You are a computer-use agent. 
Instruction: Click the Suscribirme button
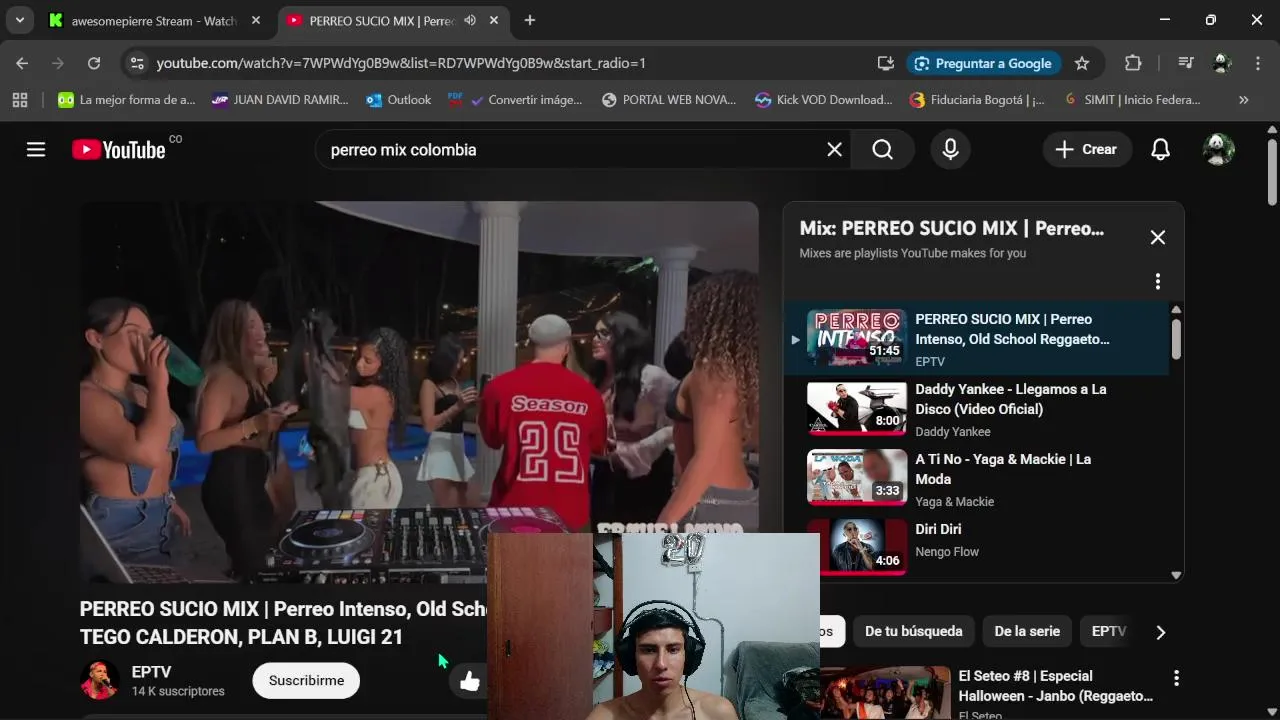[306, 681]
